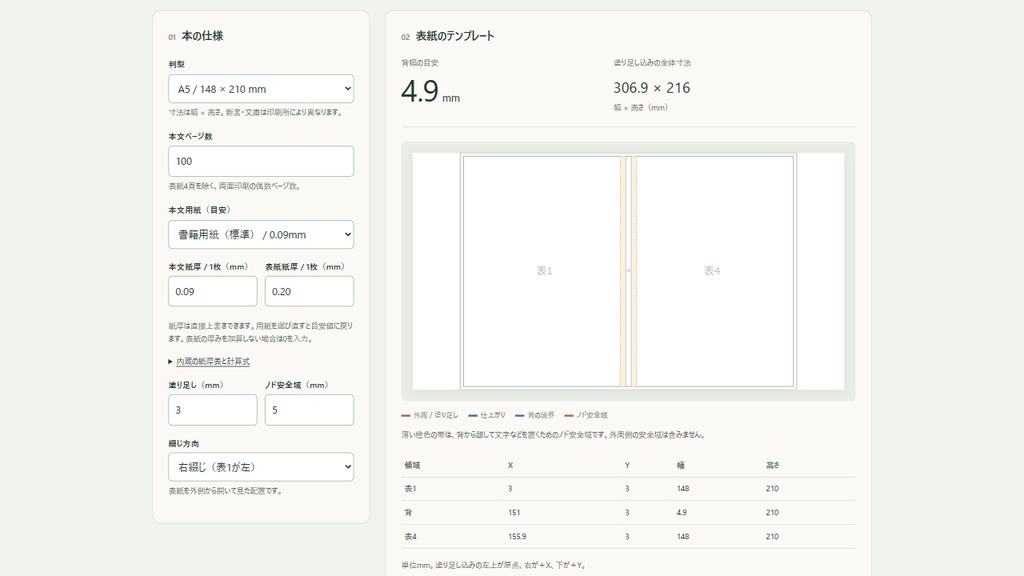Click the 表1 row label in table

pos(410,488)
